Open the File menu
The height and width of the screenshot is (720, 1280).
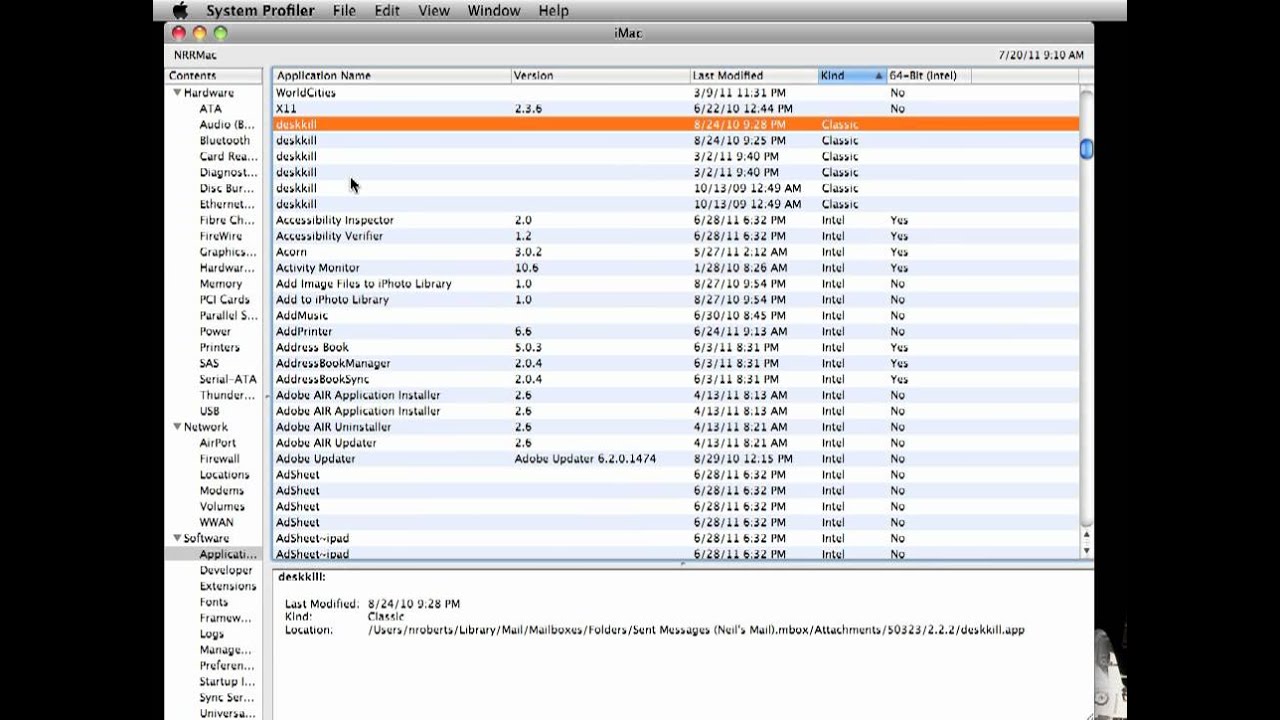pos(344,10)
